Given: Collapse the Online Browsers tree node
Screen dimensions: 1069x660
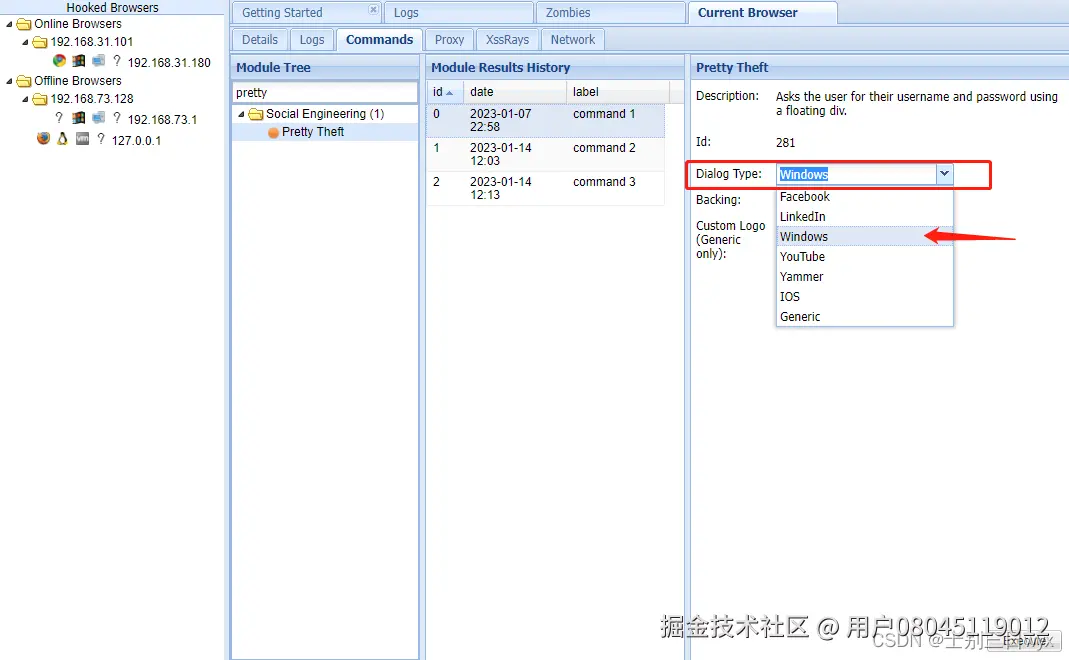Looking at the screenshot, I should click(x=9, y=24).
